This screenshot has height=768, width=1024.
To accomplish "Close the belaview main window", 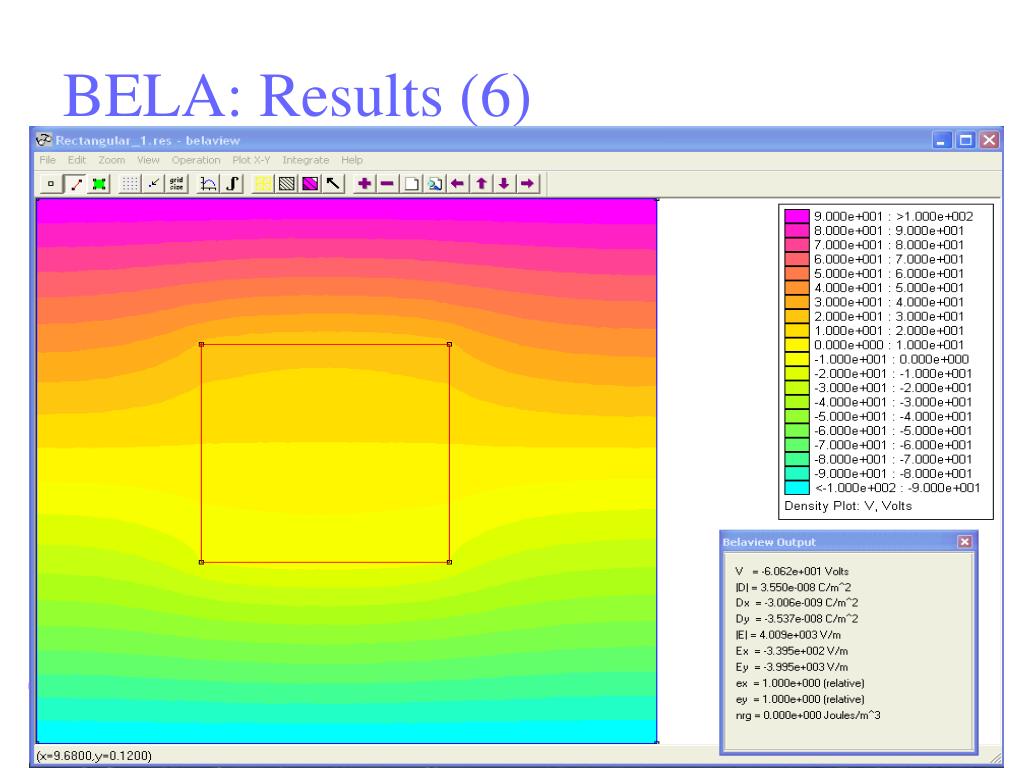I will [x=989, y=140].
